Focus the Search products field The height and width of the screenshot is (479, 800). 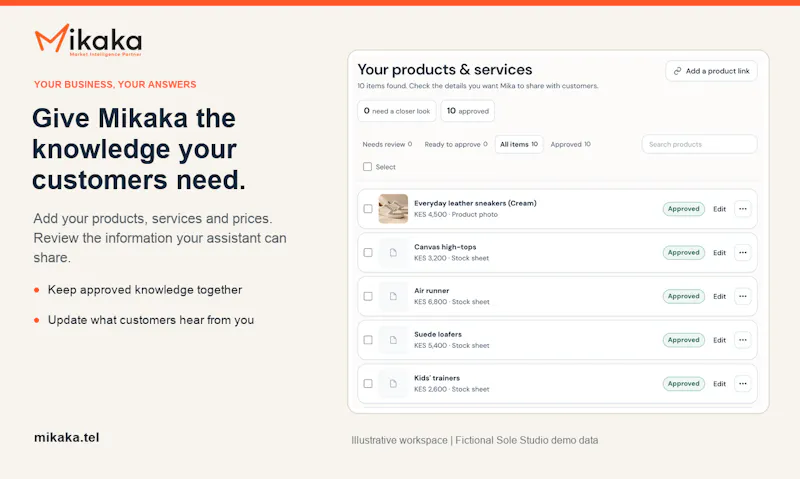coord(699,144)
